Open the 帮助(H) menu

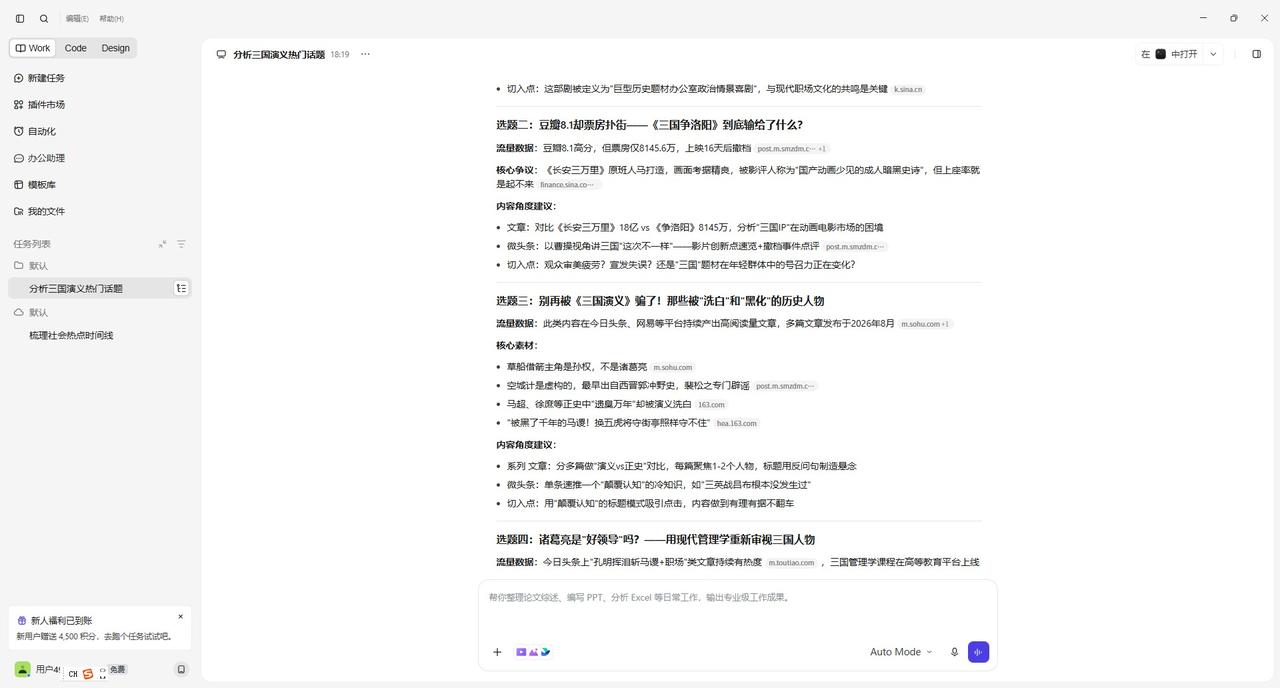click(111, 18)
